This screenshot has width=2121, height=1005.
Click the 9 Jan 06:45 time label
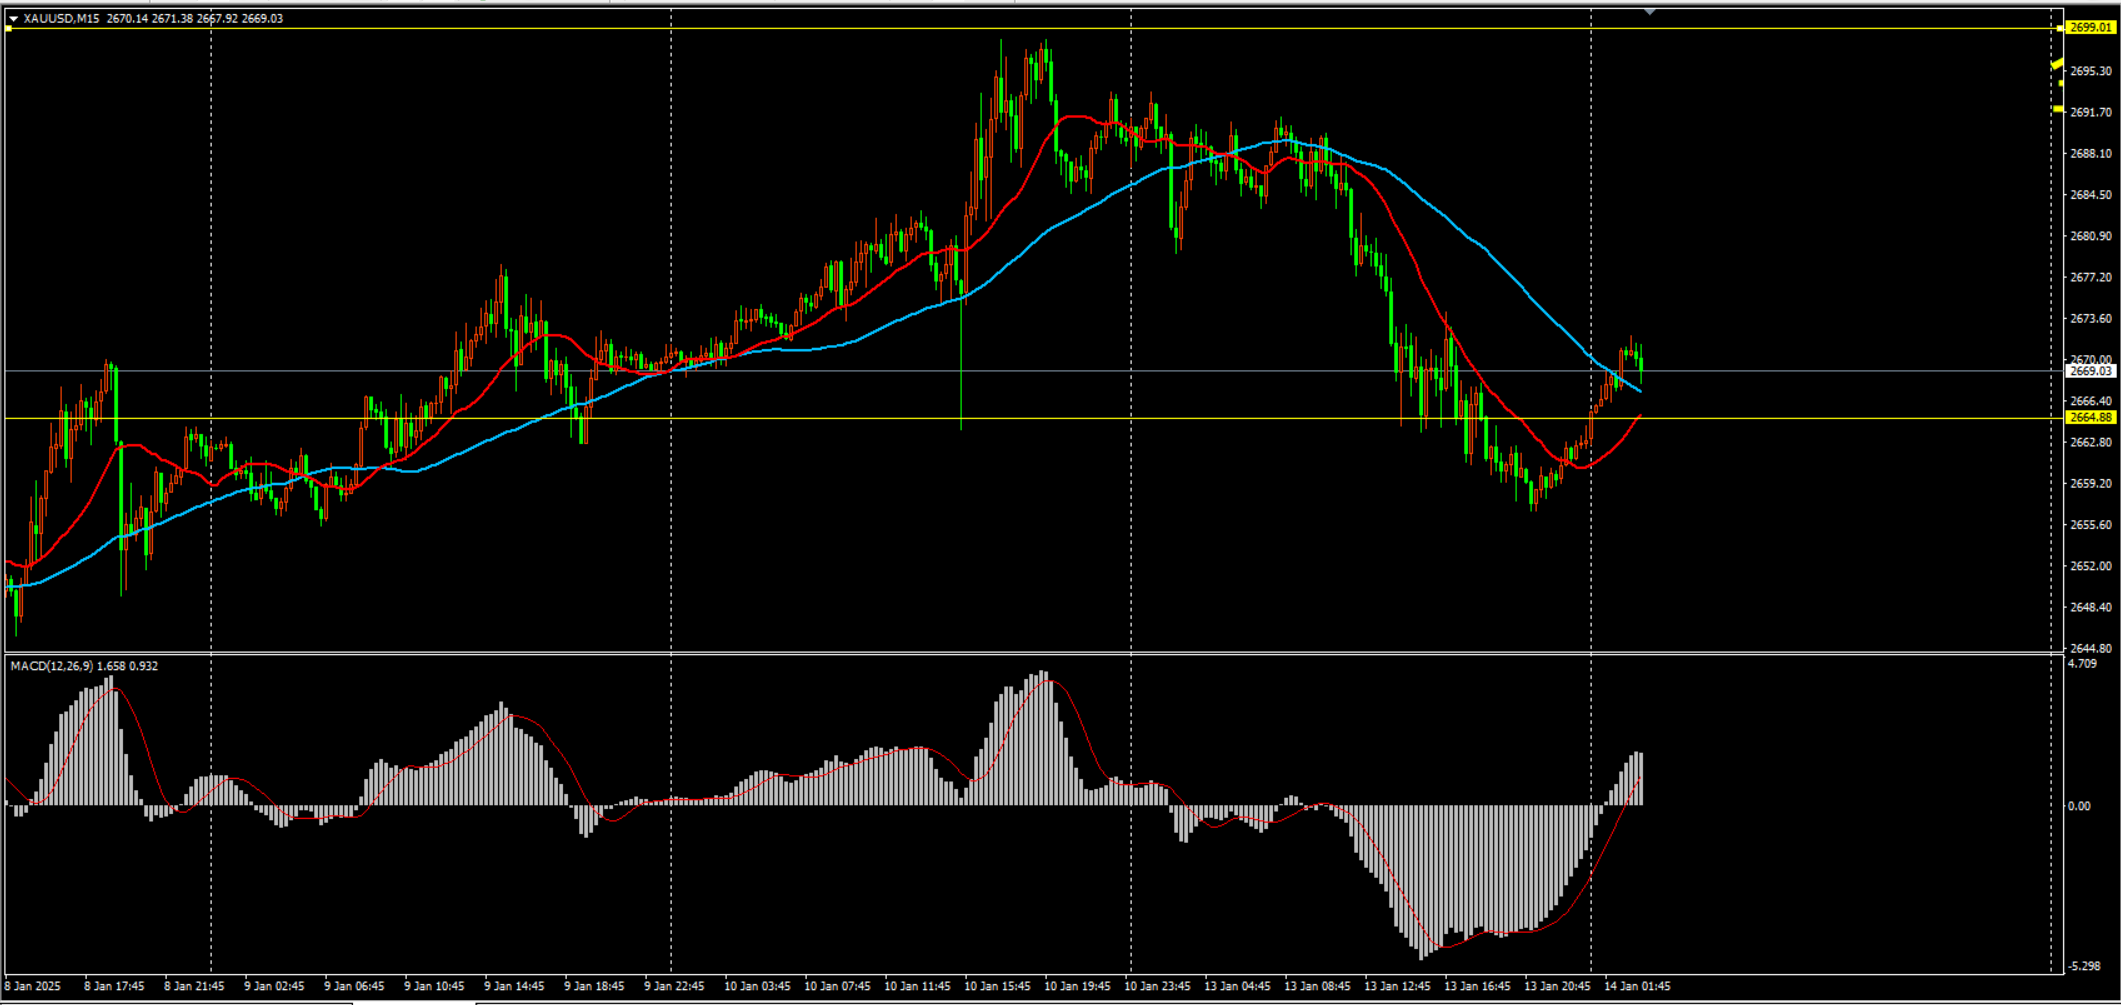click(x=354, y=986)
